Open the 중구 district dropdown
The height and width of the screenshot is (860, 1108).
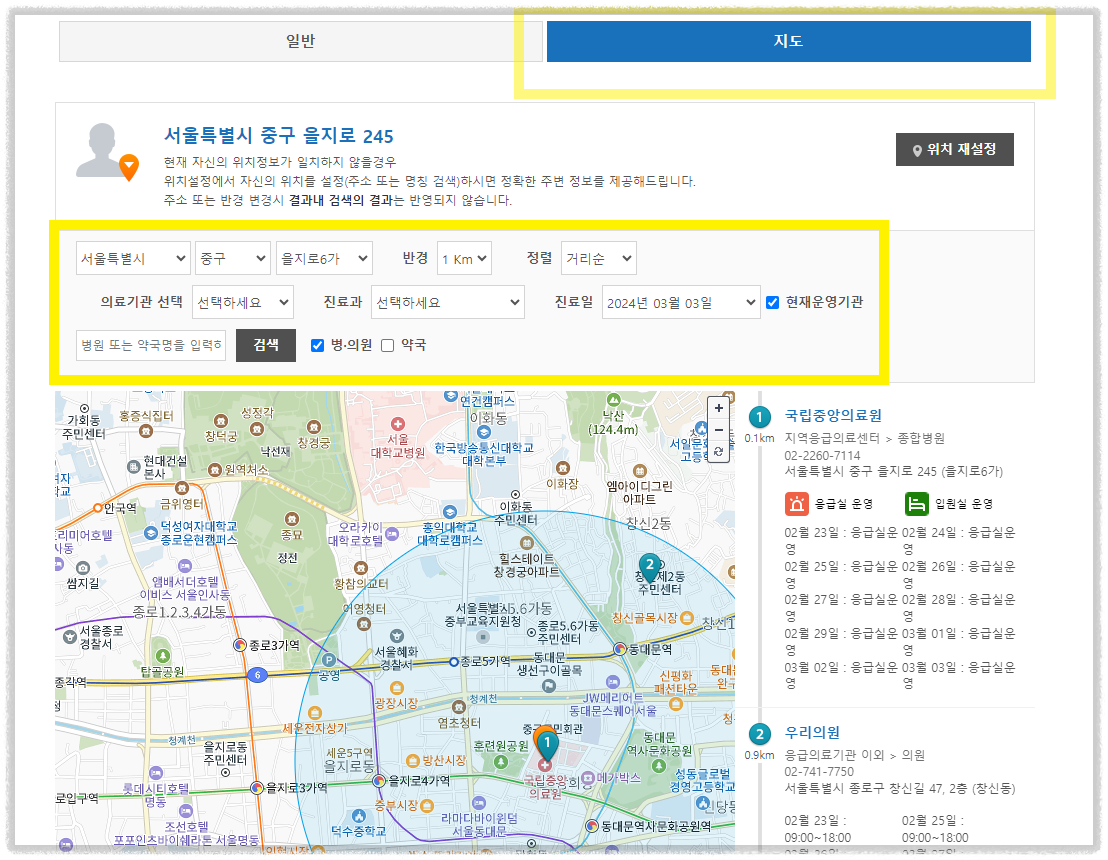(x=233, y=259)
